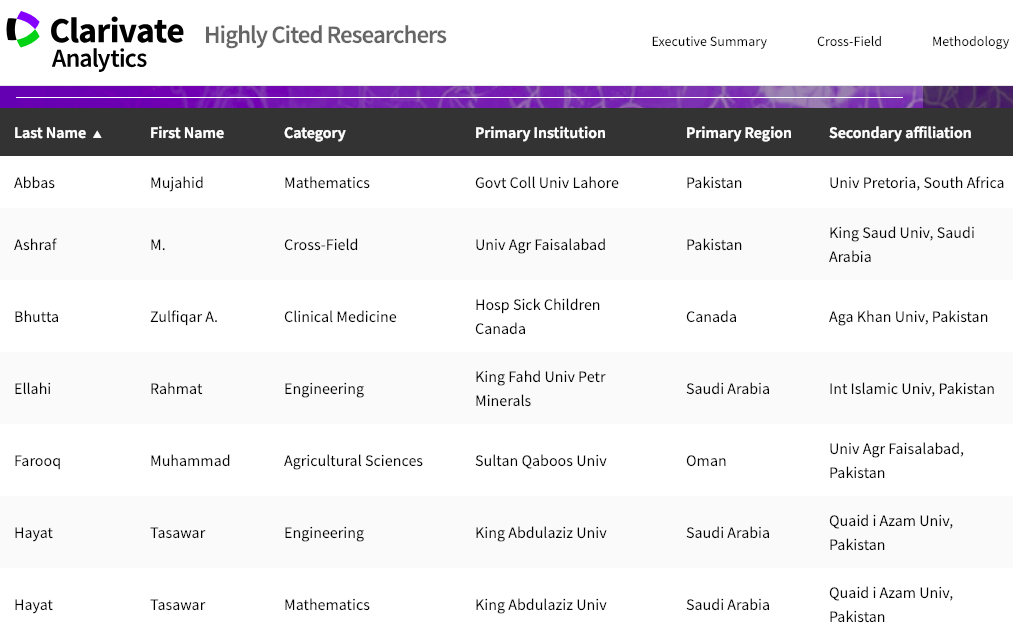Select the Abbas last name cell

point(34,183)
